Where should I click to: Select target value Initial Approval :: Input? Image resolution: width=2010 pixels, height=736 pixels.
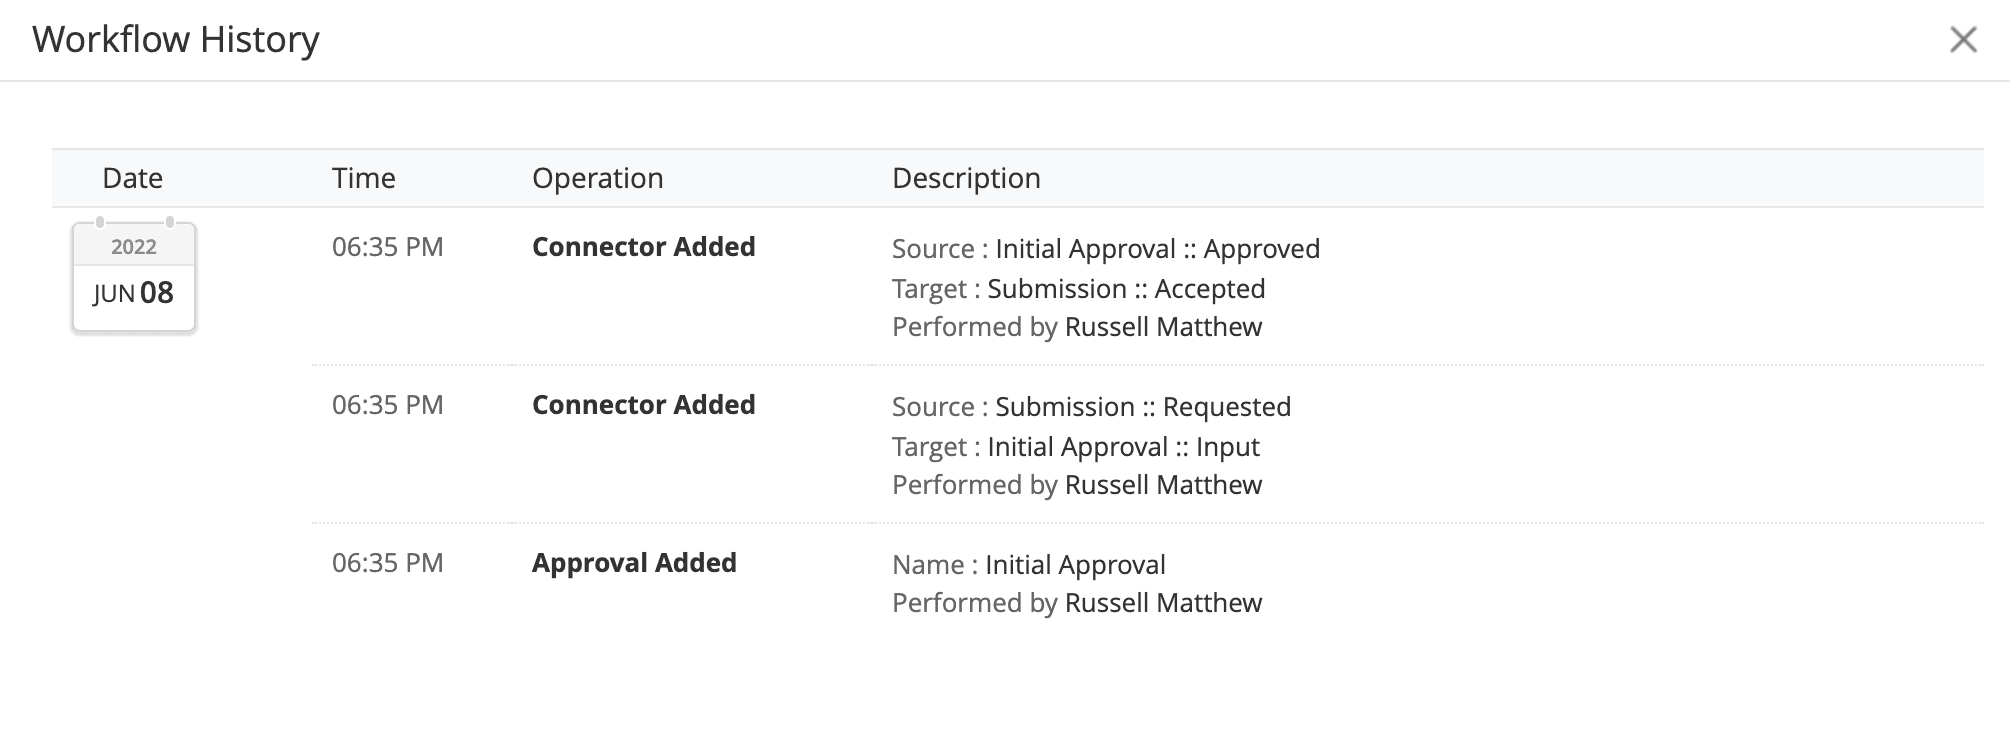click(x=1123, y=447)
